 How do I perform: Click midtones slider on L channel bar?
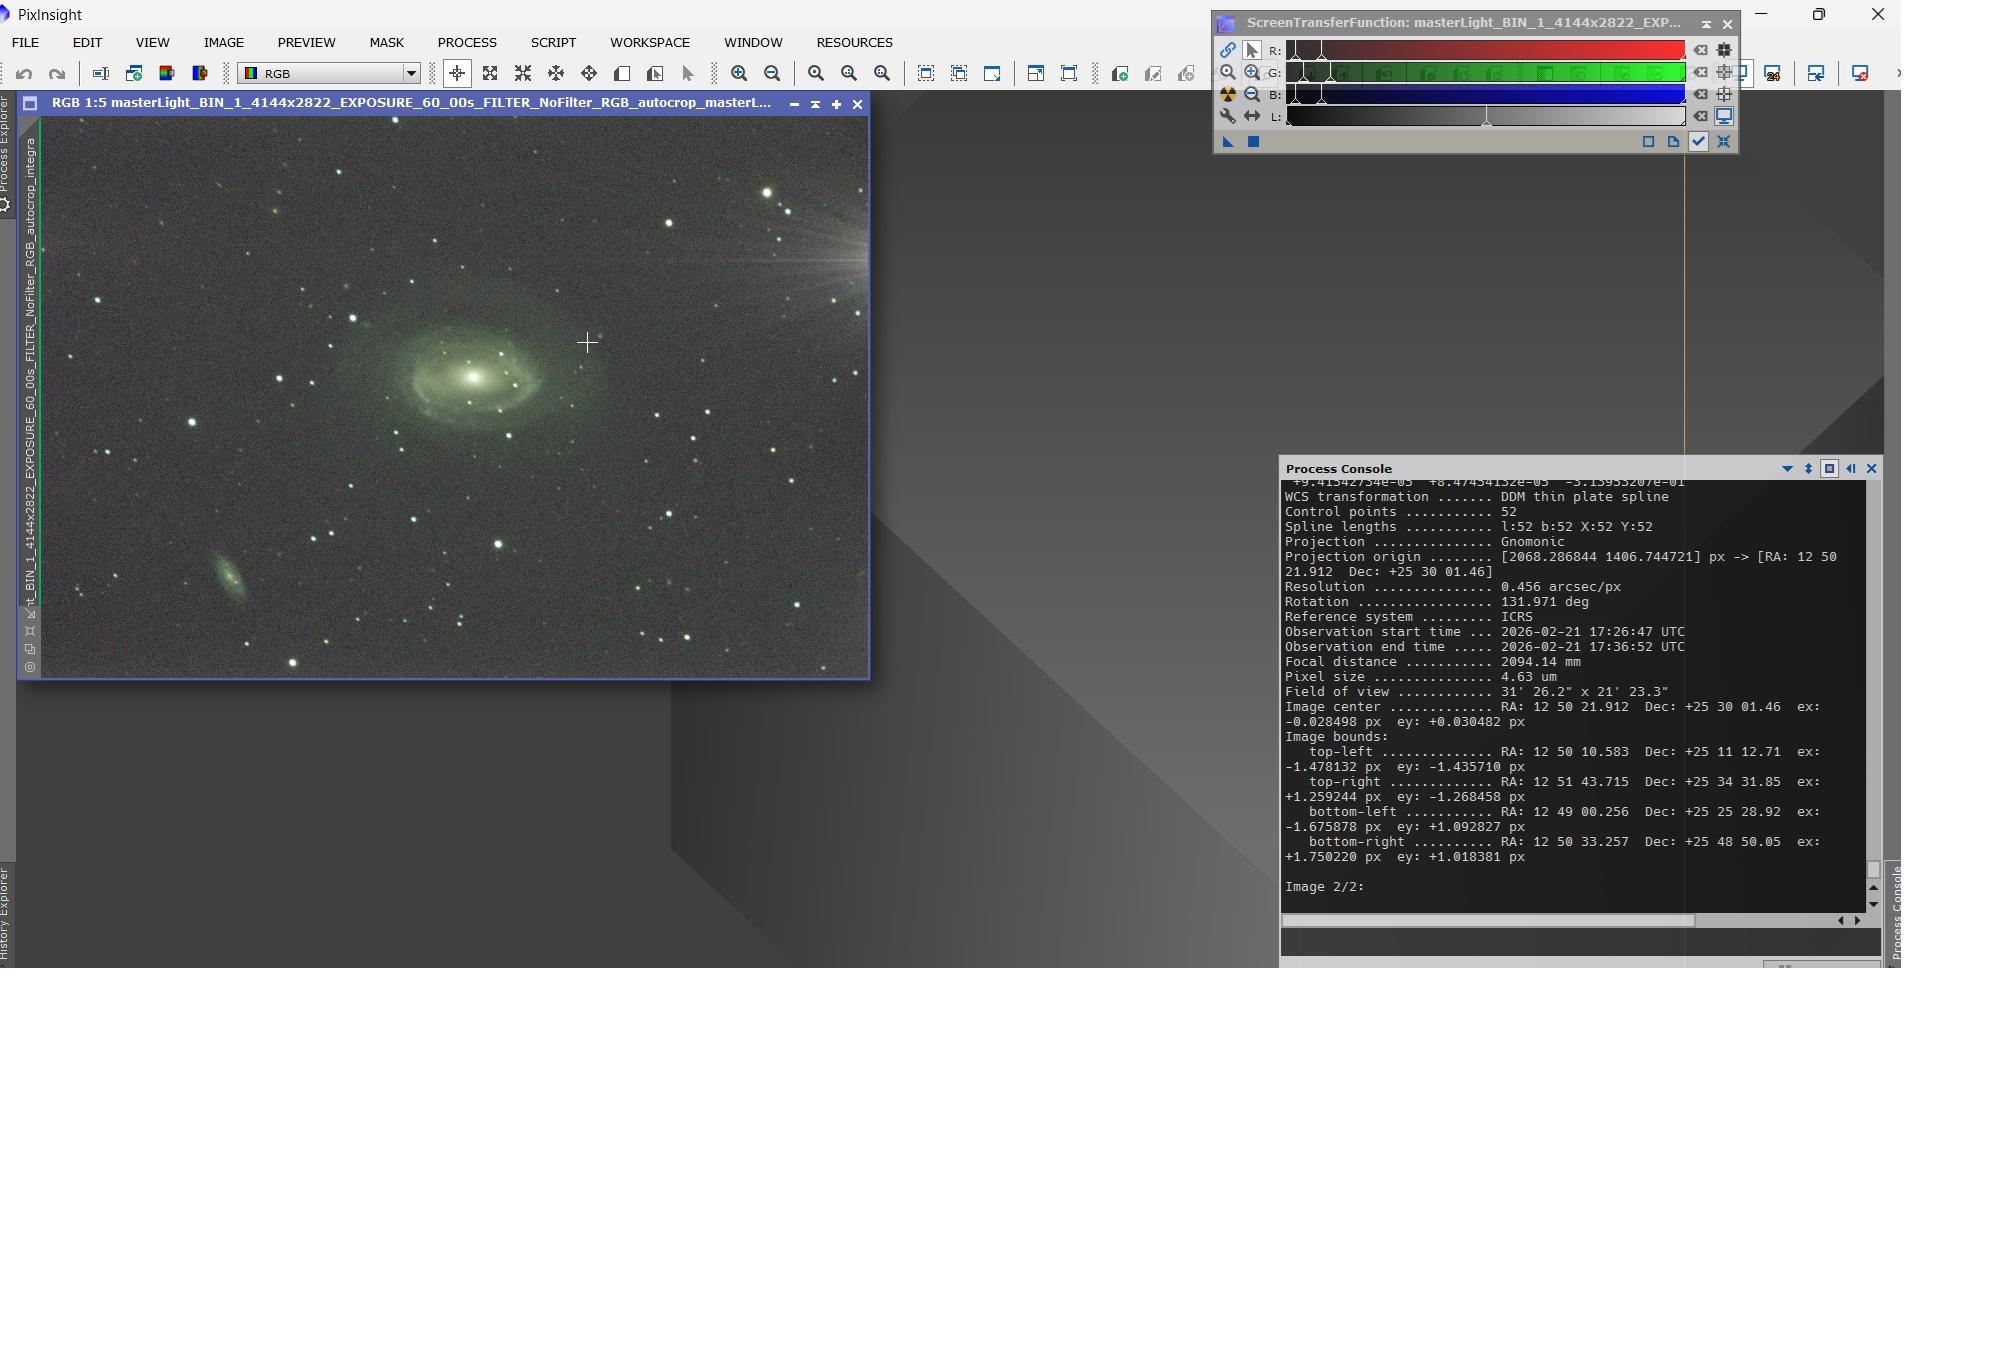tap(1487, 118)
